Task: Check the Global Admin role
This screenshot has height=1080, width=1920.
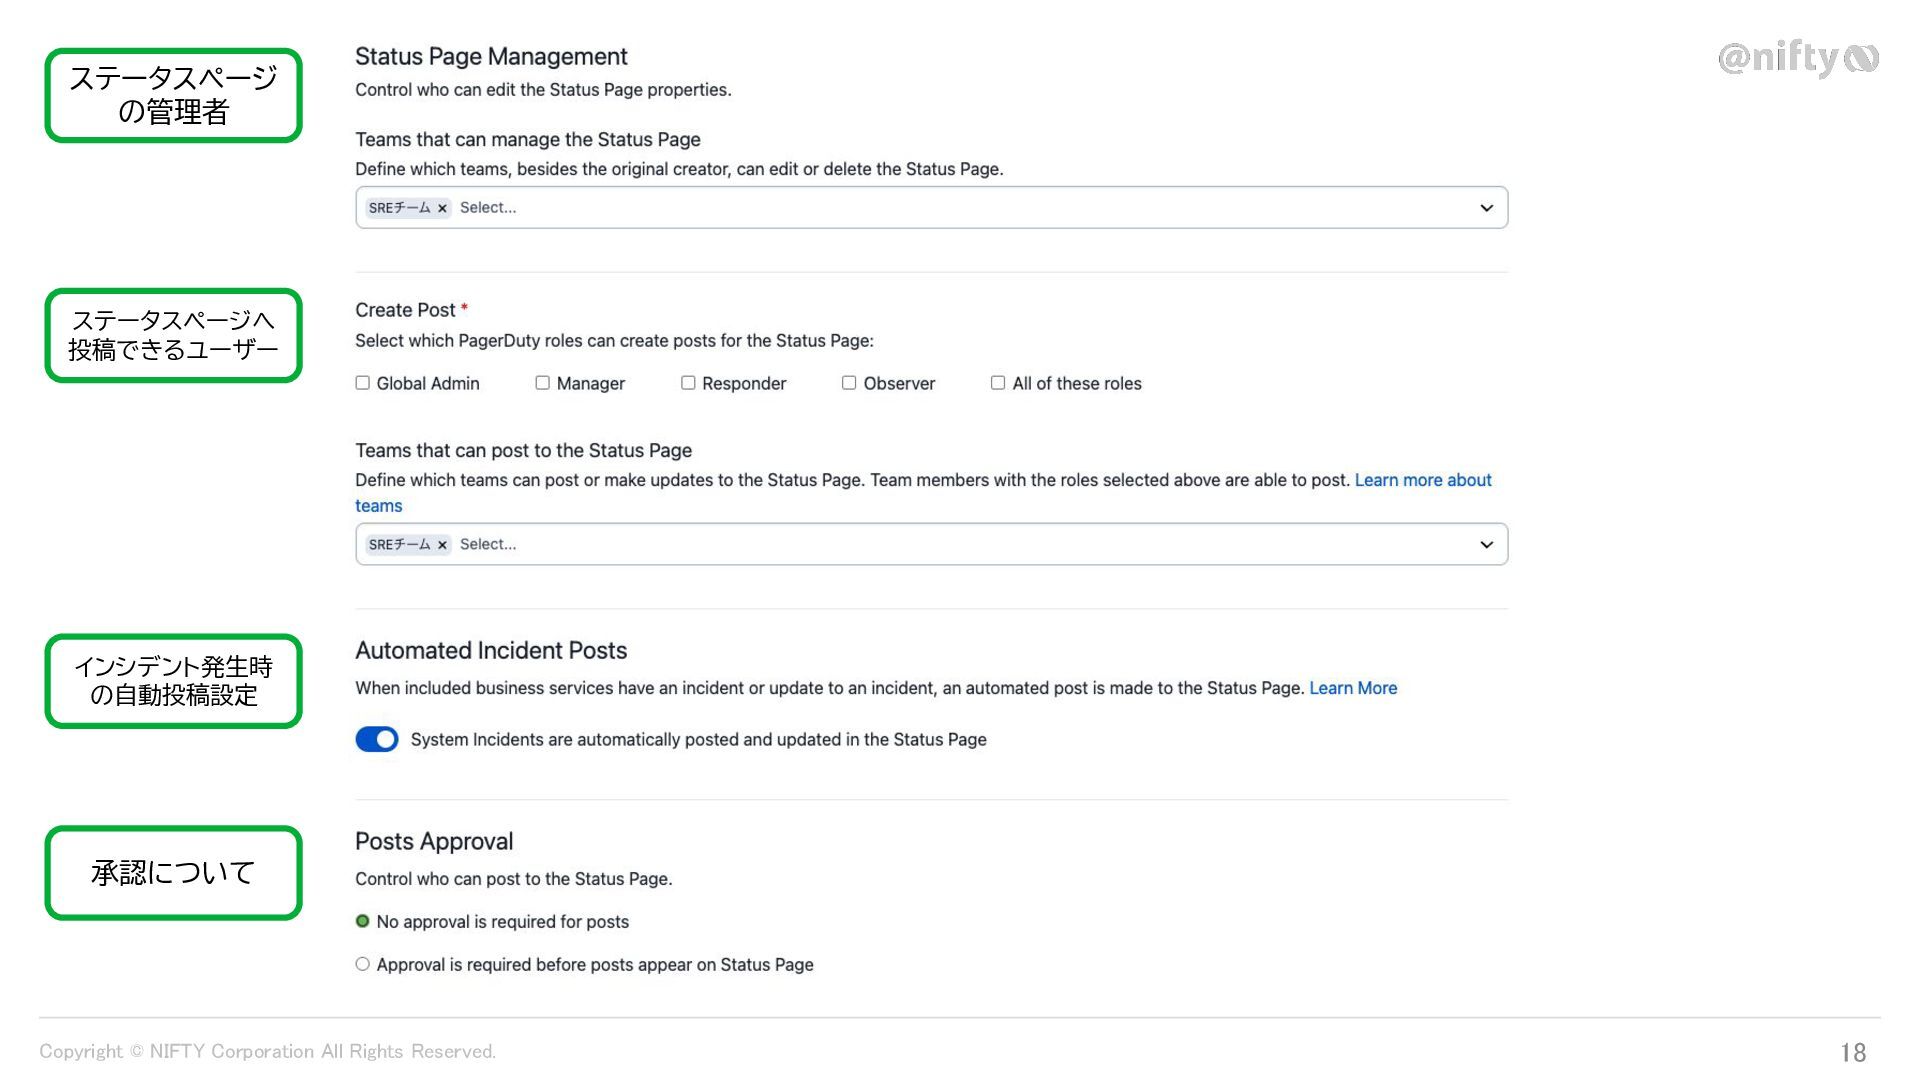Action: 363,383
